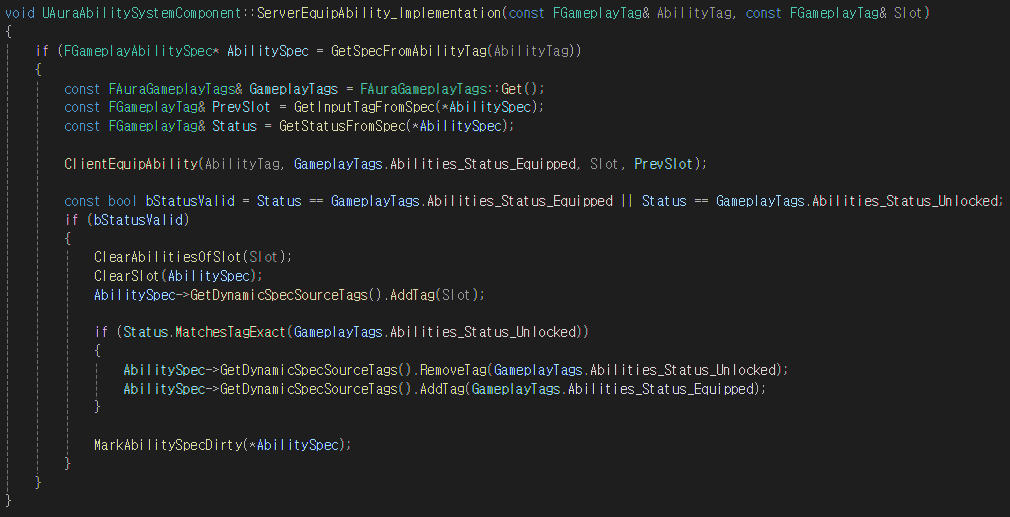Click PrevSlot variable in its declaration
The height and width of the screenshot is (517, 1010).
tap(242, 107)
